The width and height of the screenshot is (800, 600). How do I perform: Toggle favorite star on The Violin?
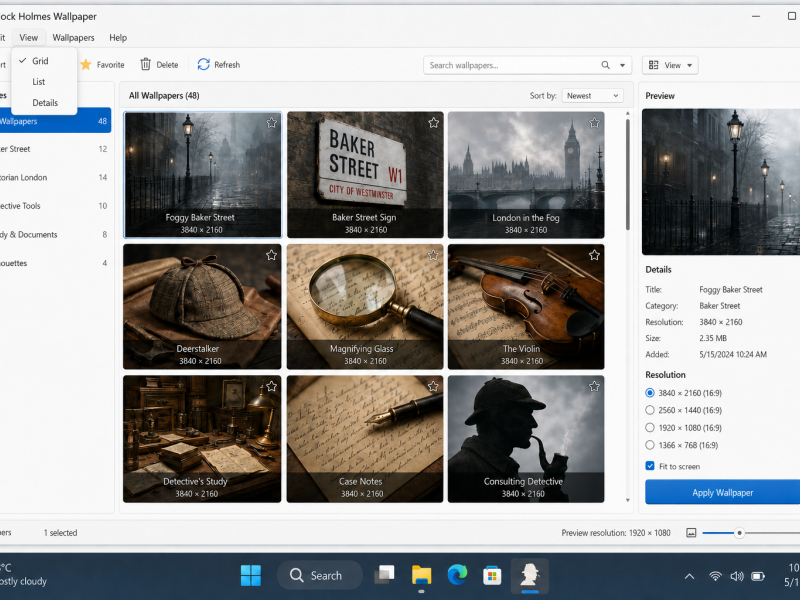click(594, 255)
